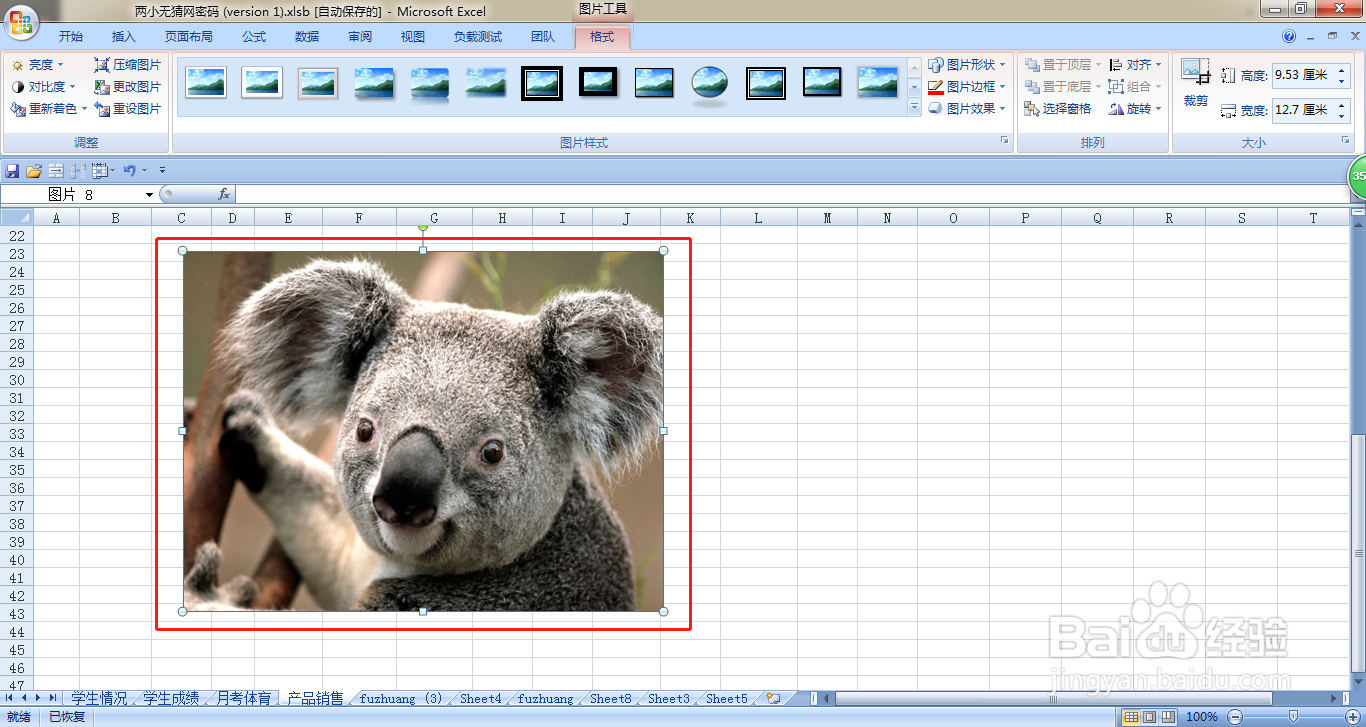
Task: Click the green rotation handle above picture
Action: pyautogui.click(x=423, y=228)
